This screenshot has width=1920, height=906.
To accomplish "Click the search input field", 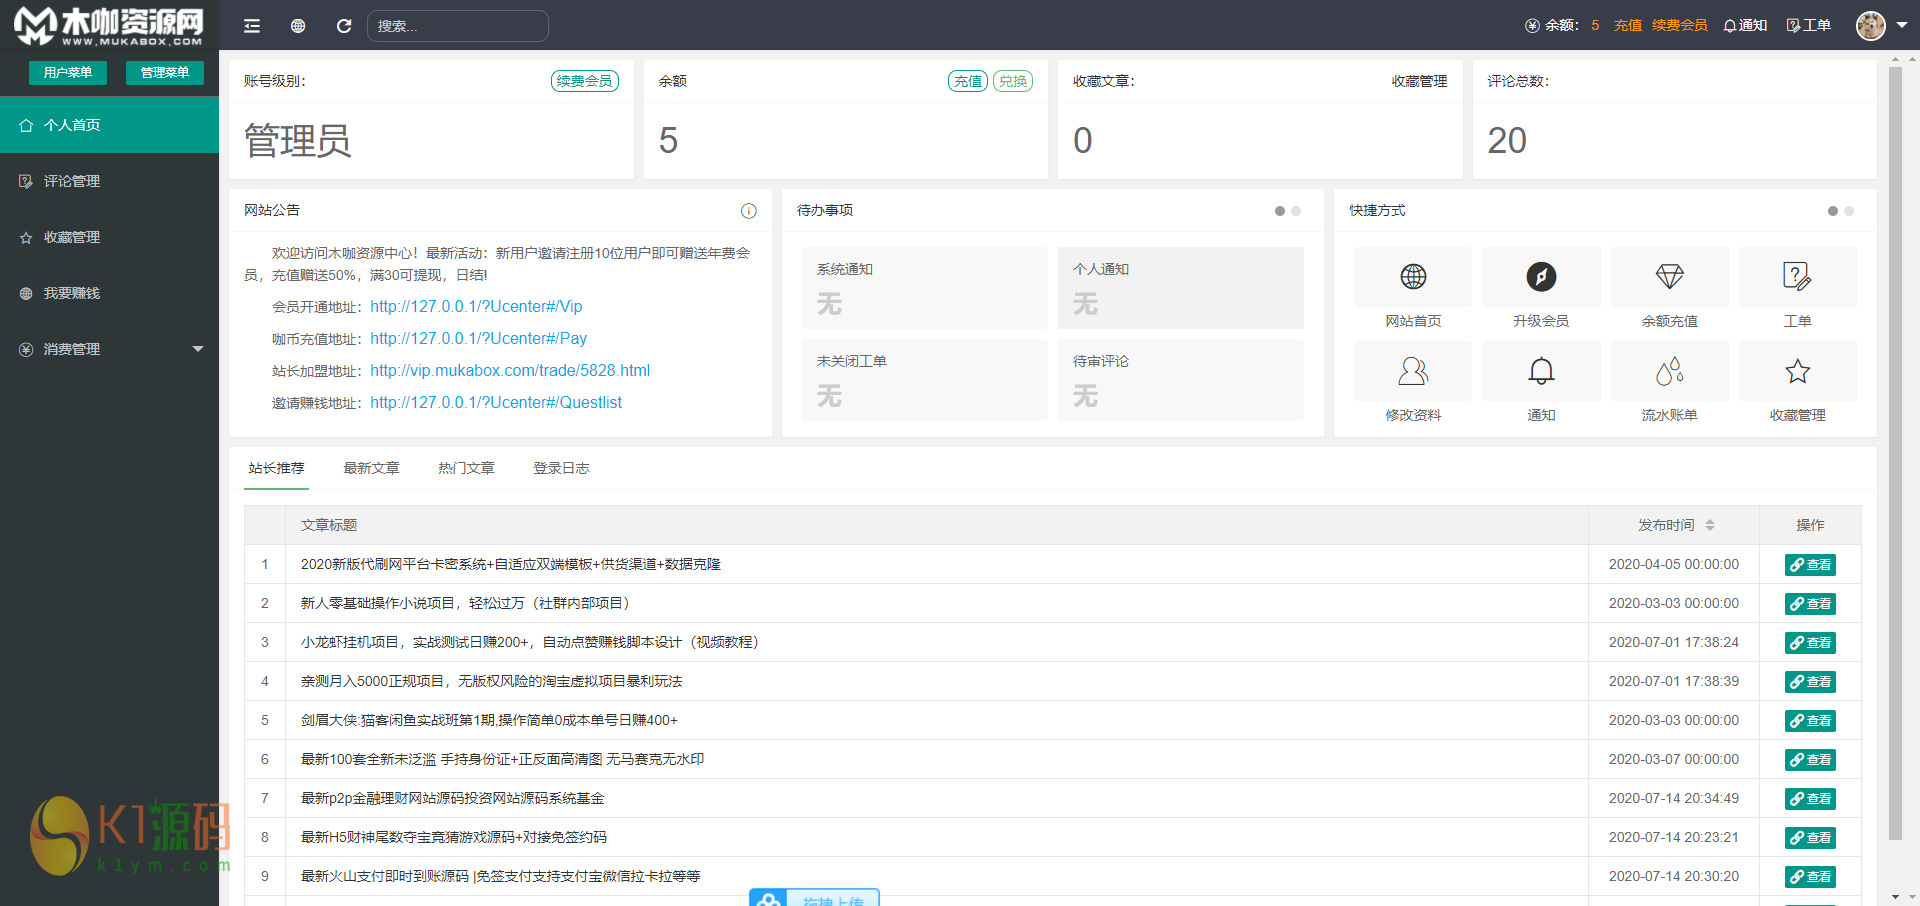I will pos(458,26).
